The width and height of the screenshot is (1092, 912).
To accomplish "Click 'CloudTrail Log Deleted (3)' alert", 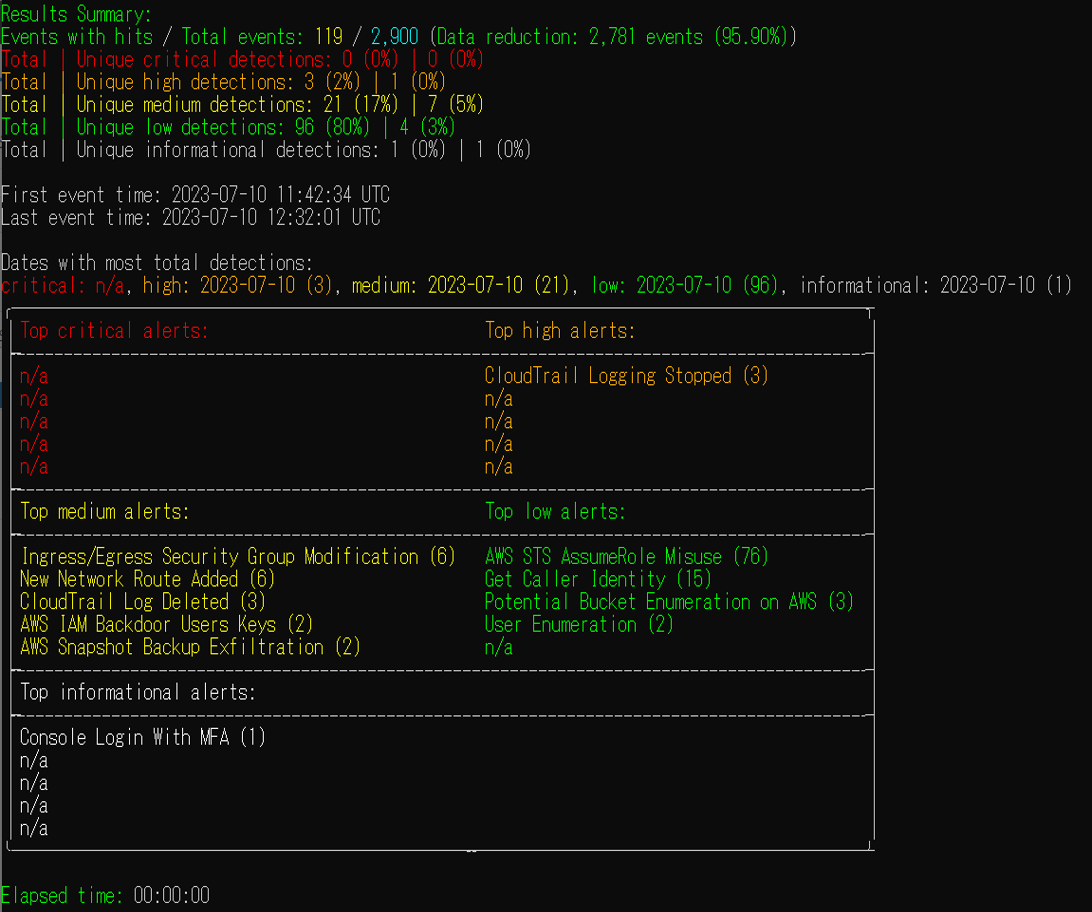I will [143, 602].
